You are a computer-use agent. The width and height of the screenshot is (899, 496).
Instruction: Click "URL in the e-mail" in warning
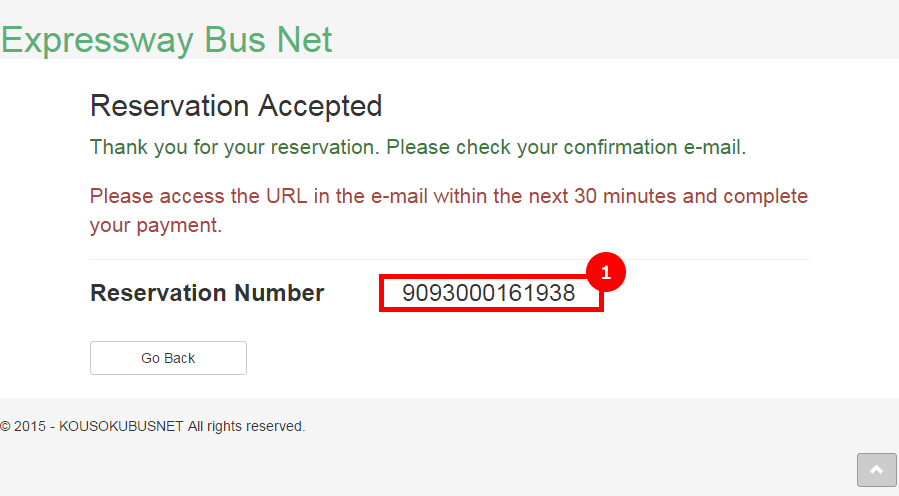(347, 196)
